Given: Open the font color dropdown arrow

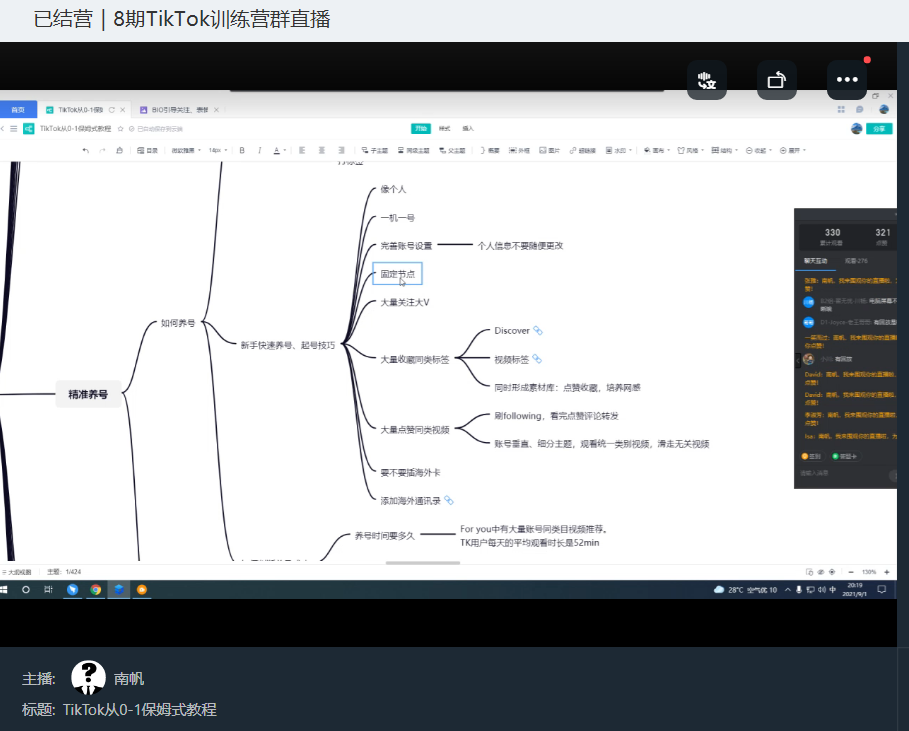Looking at the screenshot, I should (x=285, y=151).
